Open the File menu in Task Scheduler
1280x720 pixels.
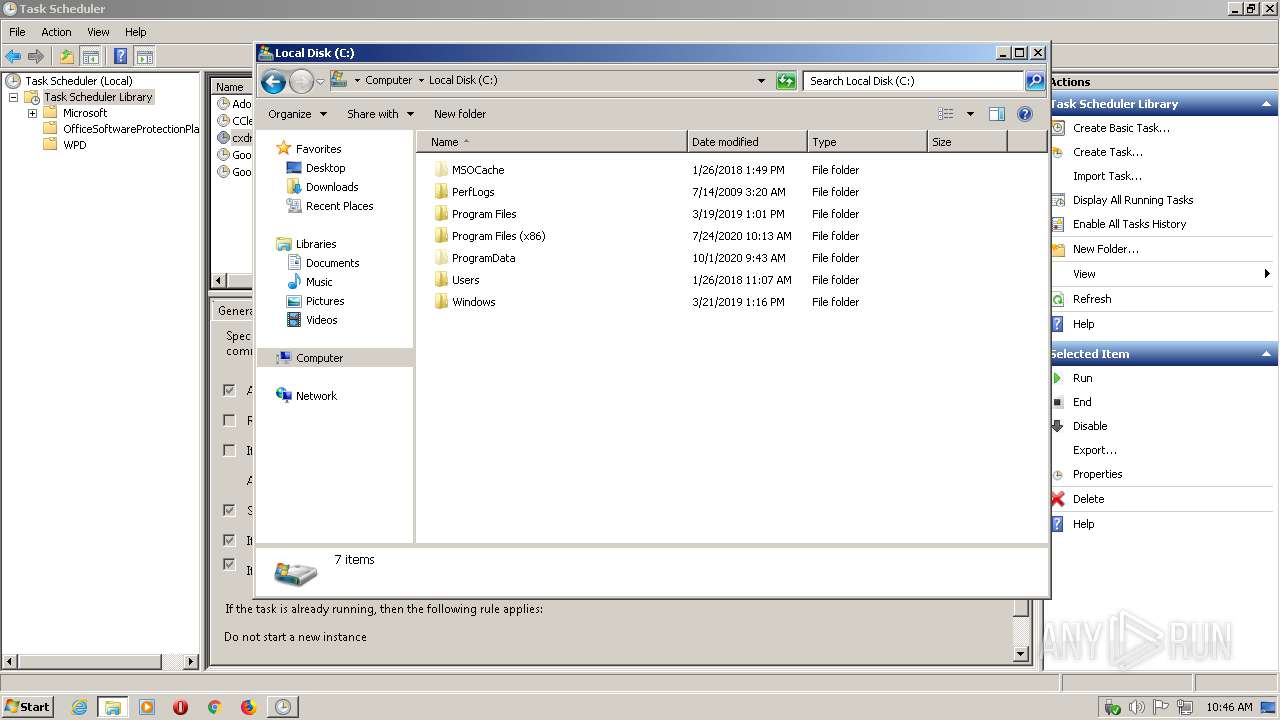click(17, 32)
